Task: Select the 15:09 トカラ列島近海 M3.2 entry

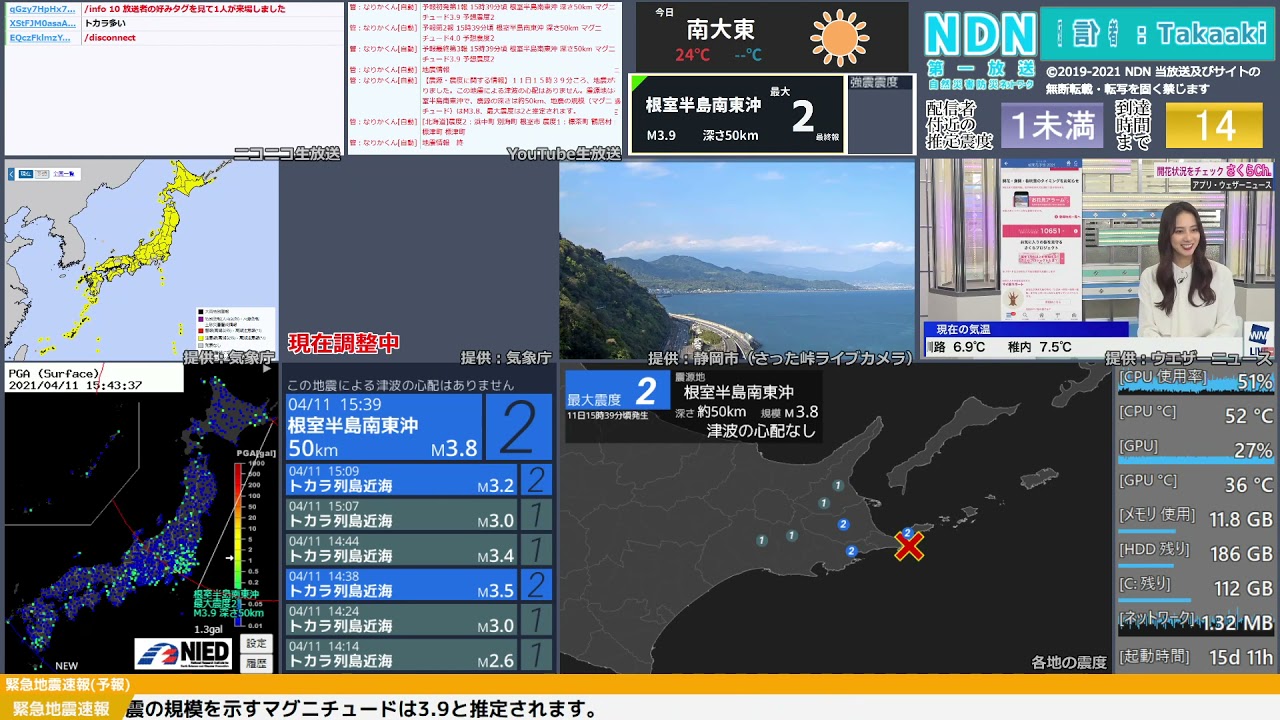Action: pyautogui.click(x=402, y=480)
